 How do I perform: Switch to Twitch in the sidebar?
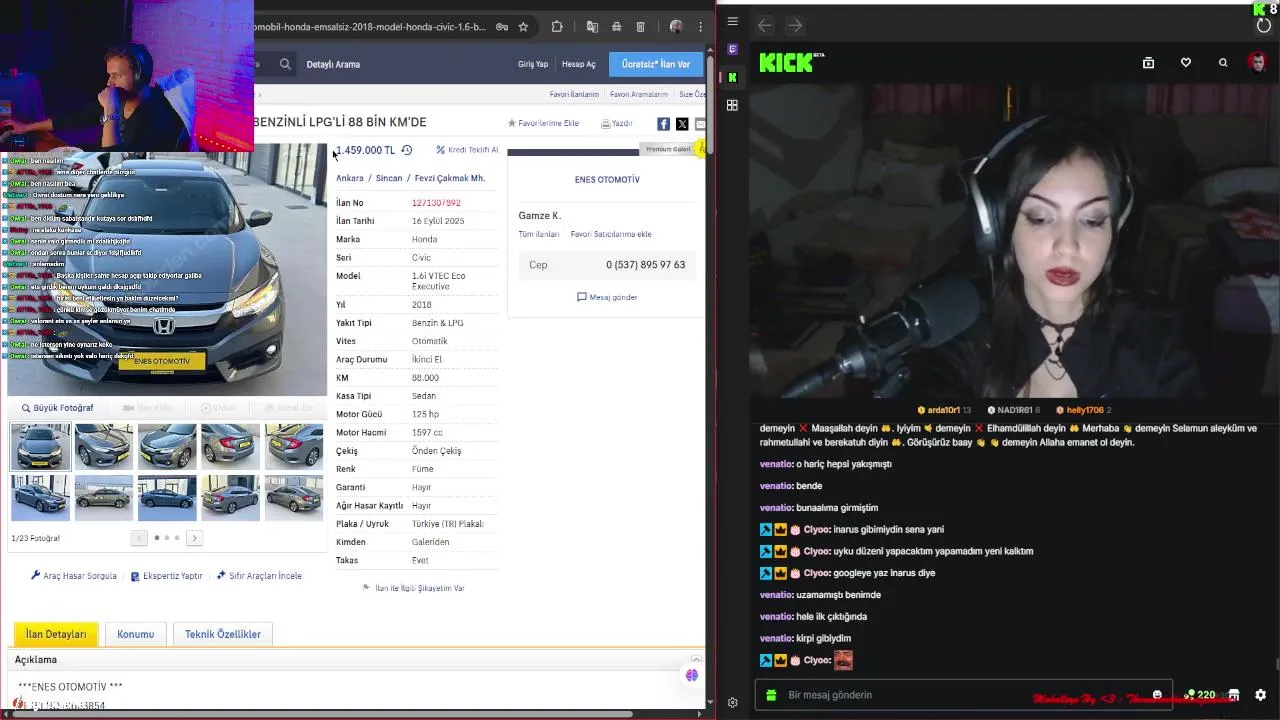(x=733, y=49)
